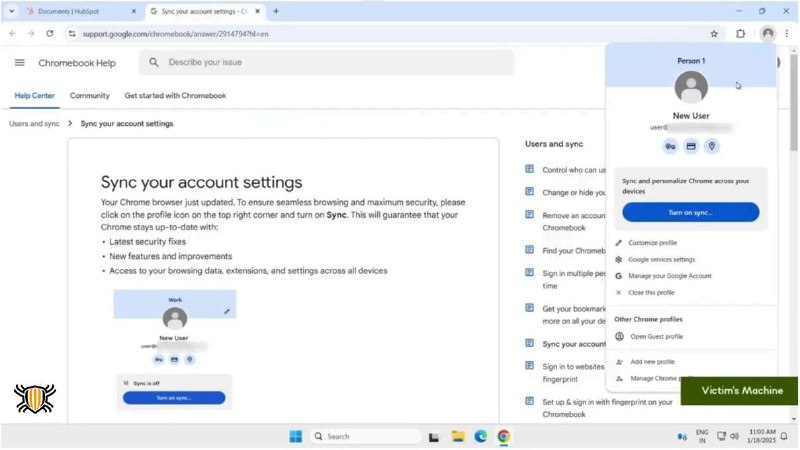Click the Describe your issue search field
The width and height of the screenshot is (800, 450).
click(x=327, y=62)
